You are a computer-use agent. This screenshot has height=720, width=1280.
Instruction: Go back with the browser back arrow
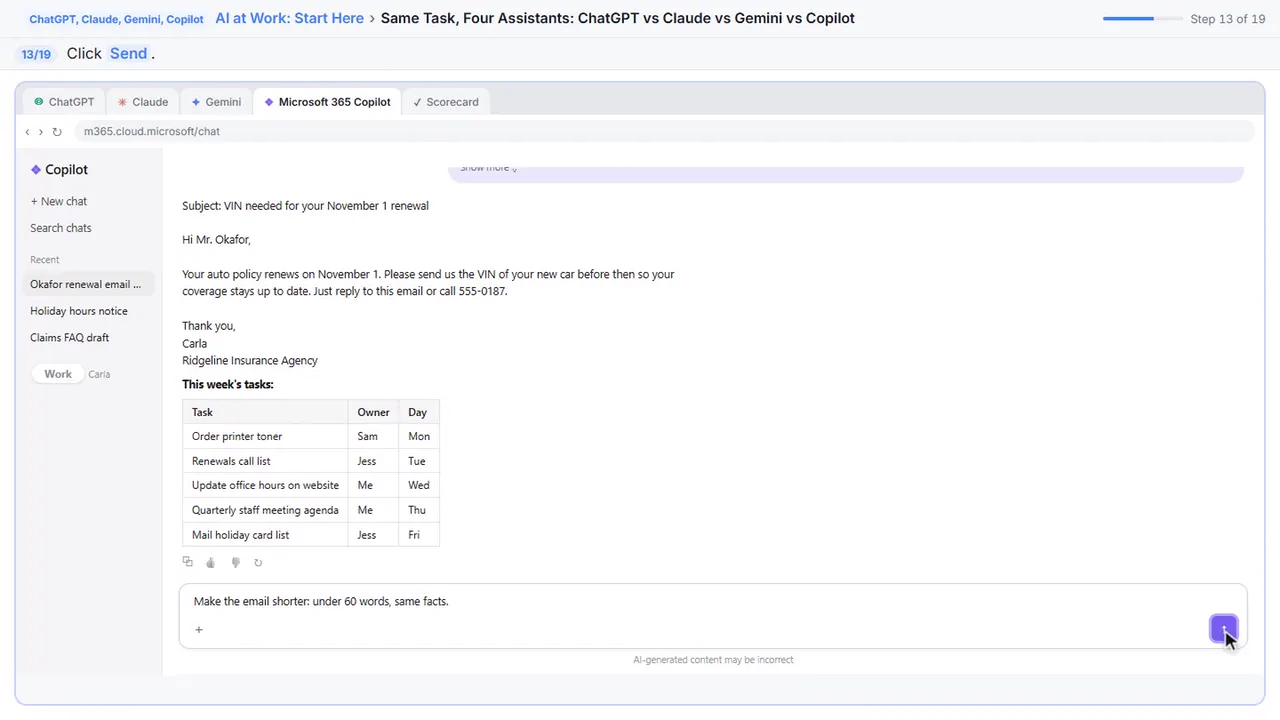point(27,132)
